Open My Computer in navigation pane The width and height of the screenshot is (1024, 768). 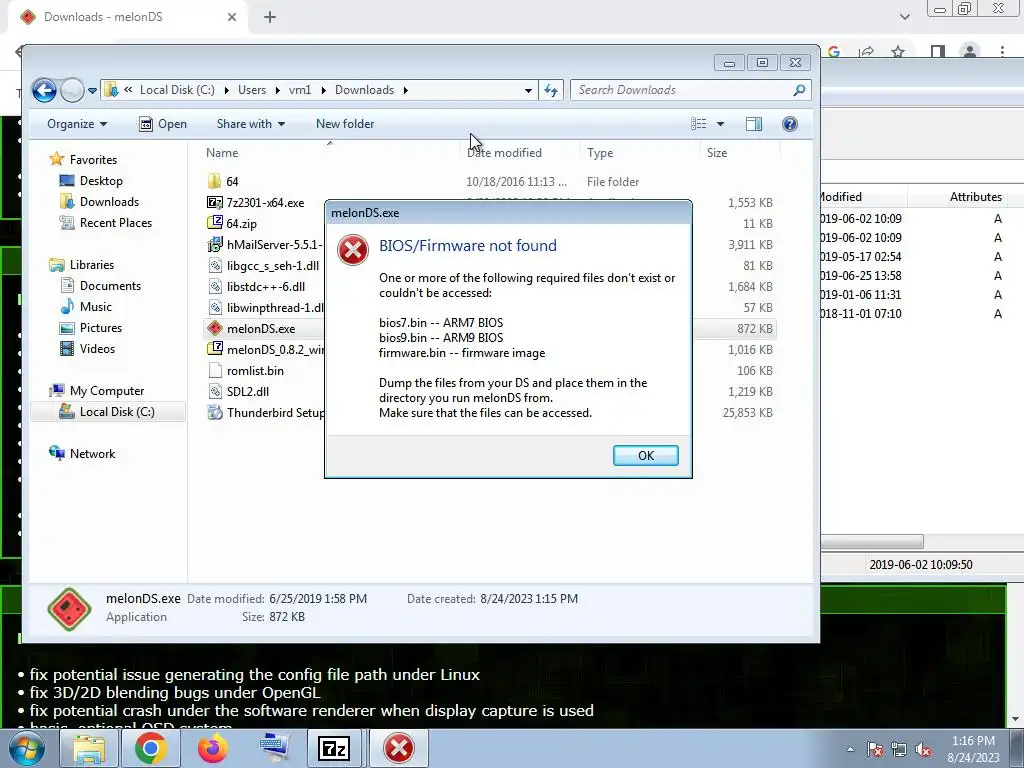point(106,391)
